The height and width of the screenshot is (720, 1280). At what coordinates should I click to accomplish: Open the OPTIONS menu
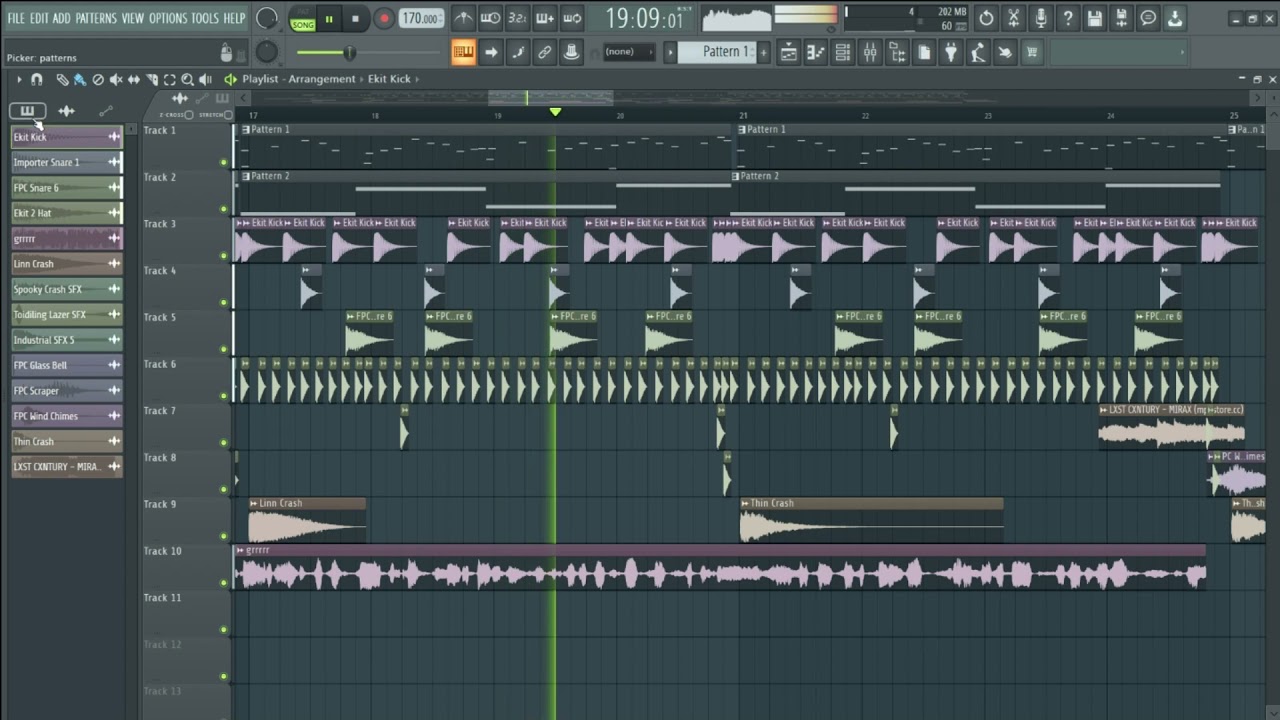(168, 18)
